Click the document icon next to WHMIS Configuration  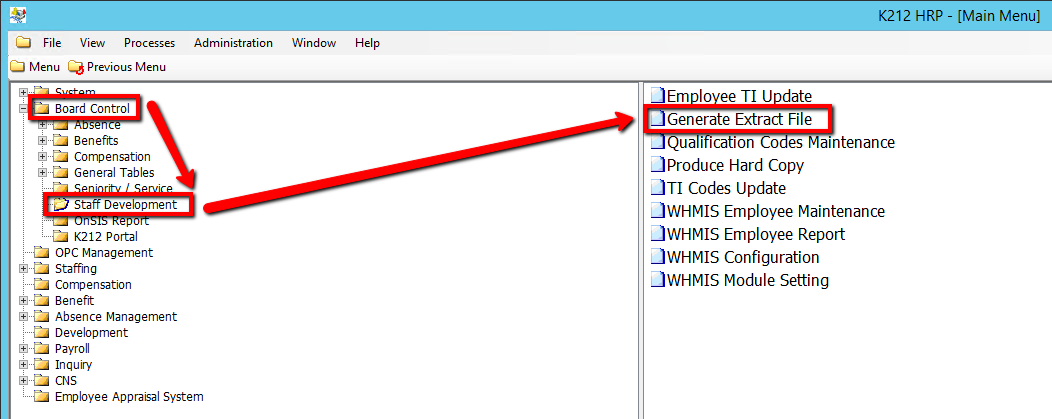(x=657, y=257)
